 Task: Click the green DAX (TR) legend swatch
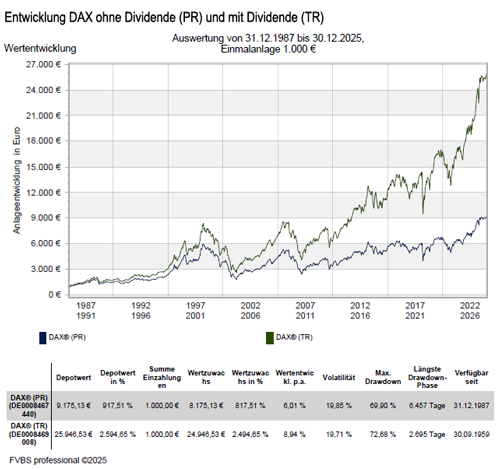pyautogui.click(x=270, y=338)
